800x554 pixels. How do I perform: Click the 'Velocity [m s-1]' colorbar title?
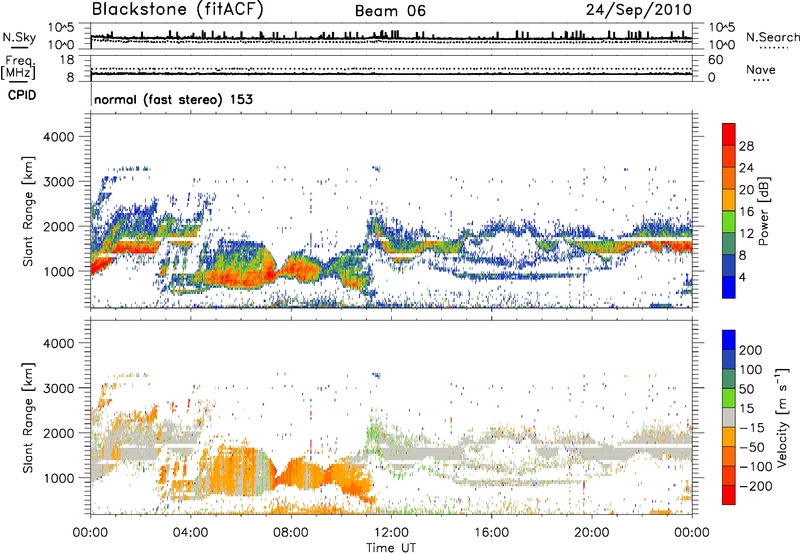pos(781,417)
